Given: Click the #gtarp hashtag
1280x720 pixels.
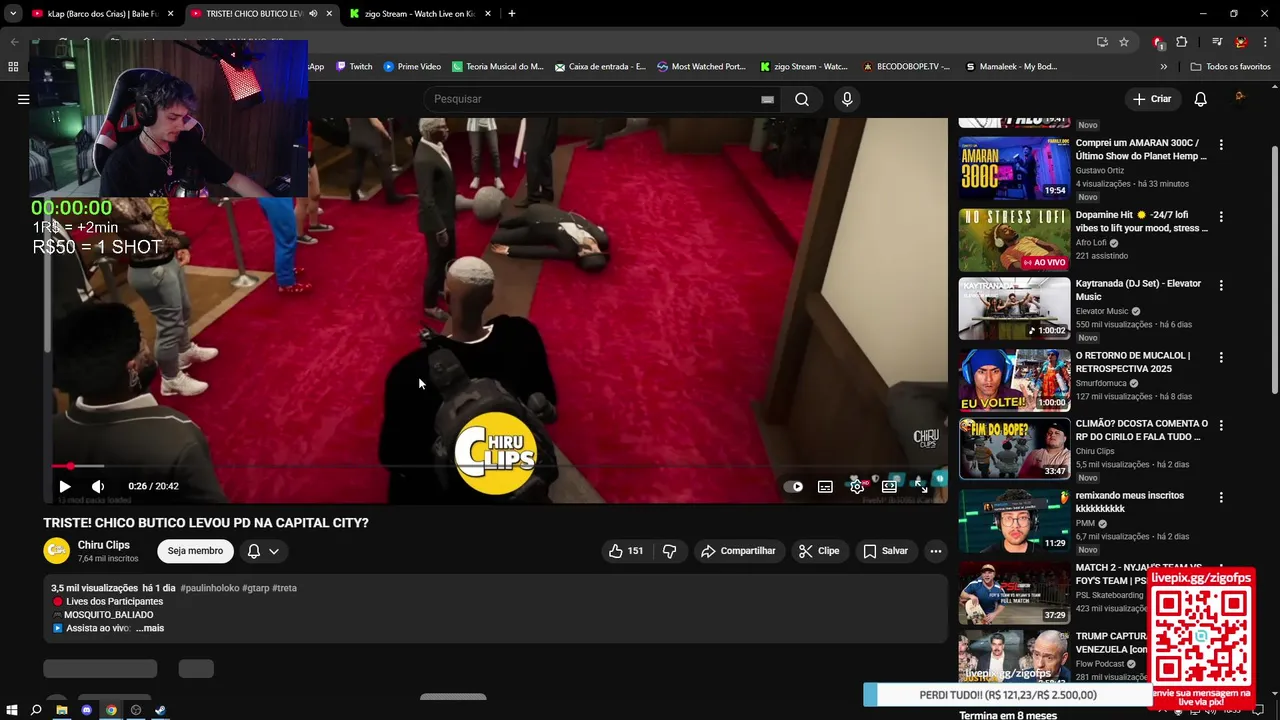Looking at the screenshot, I should tap(255, 588).
